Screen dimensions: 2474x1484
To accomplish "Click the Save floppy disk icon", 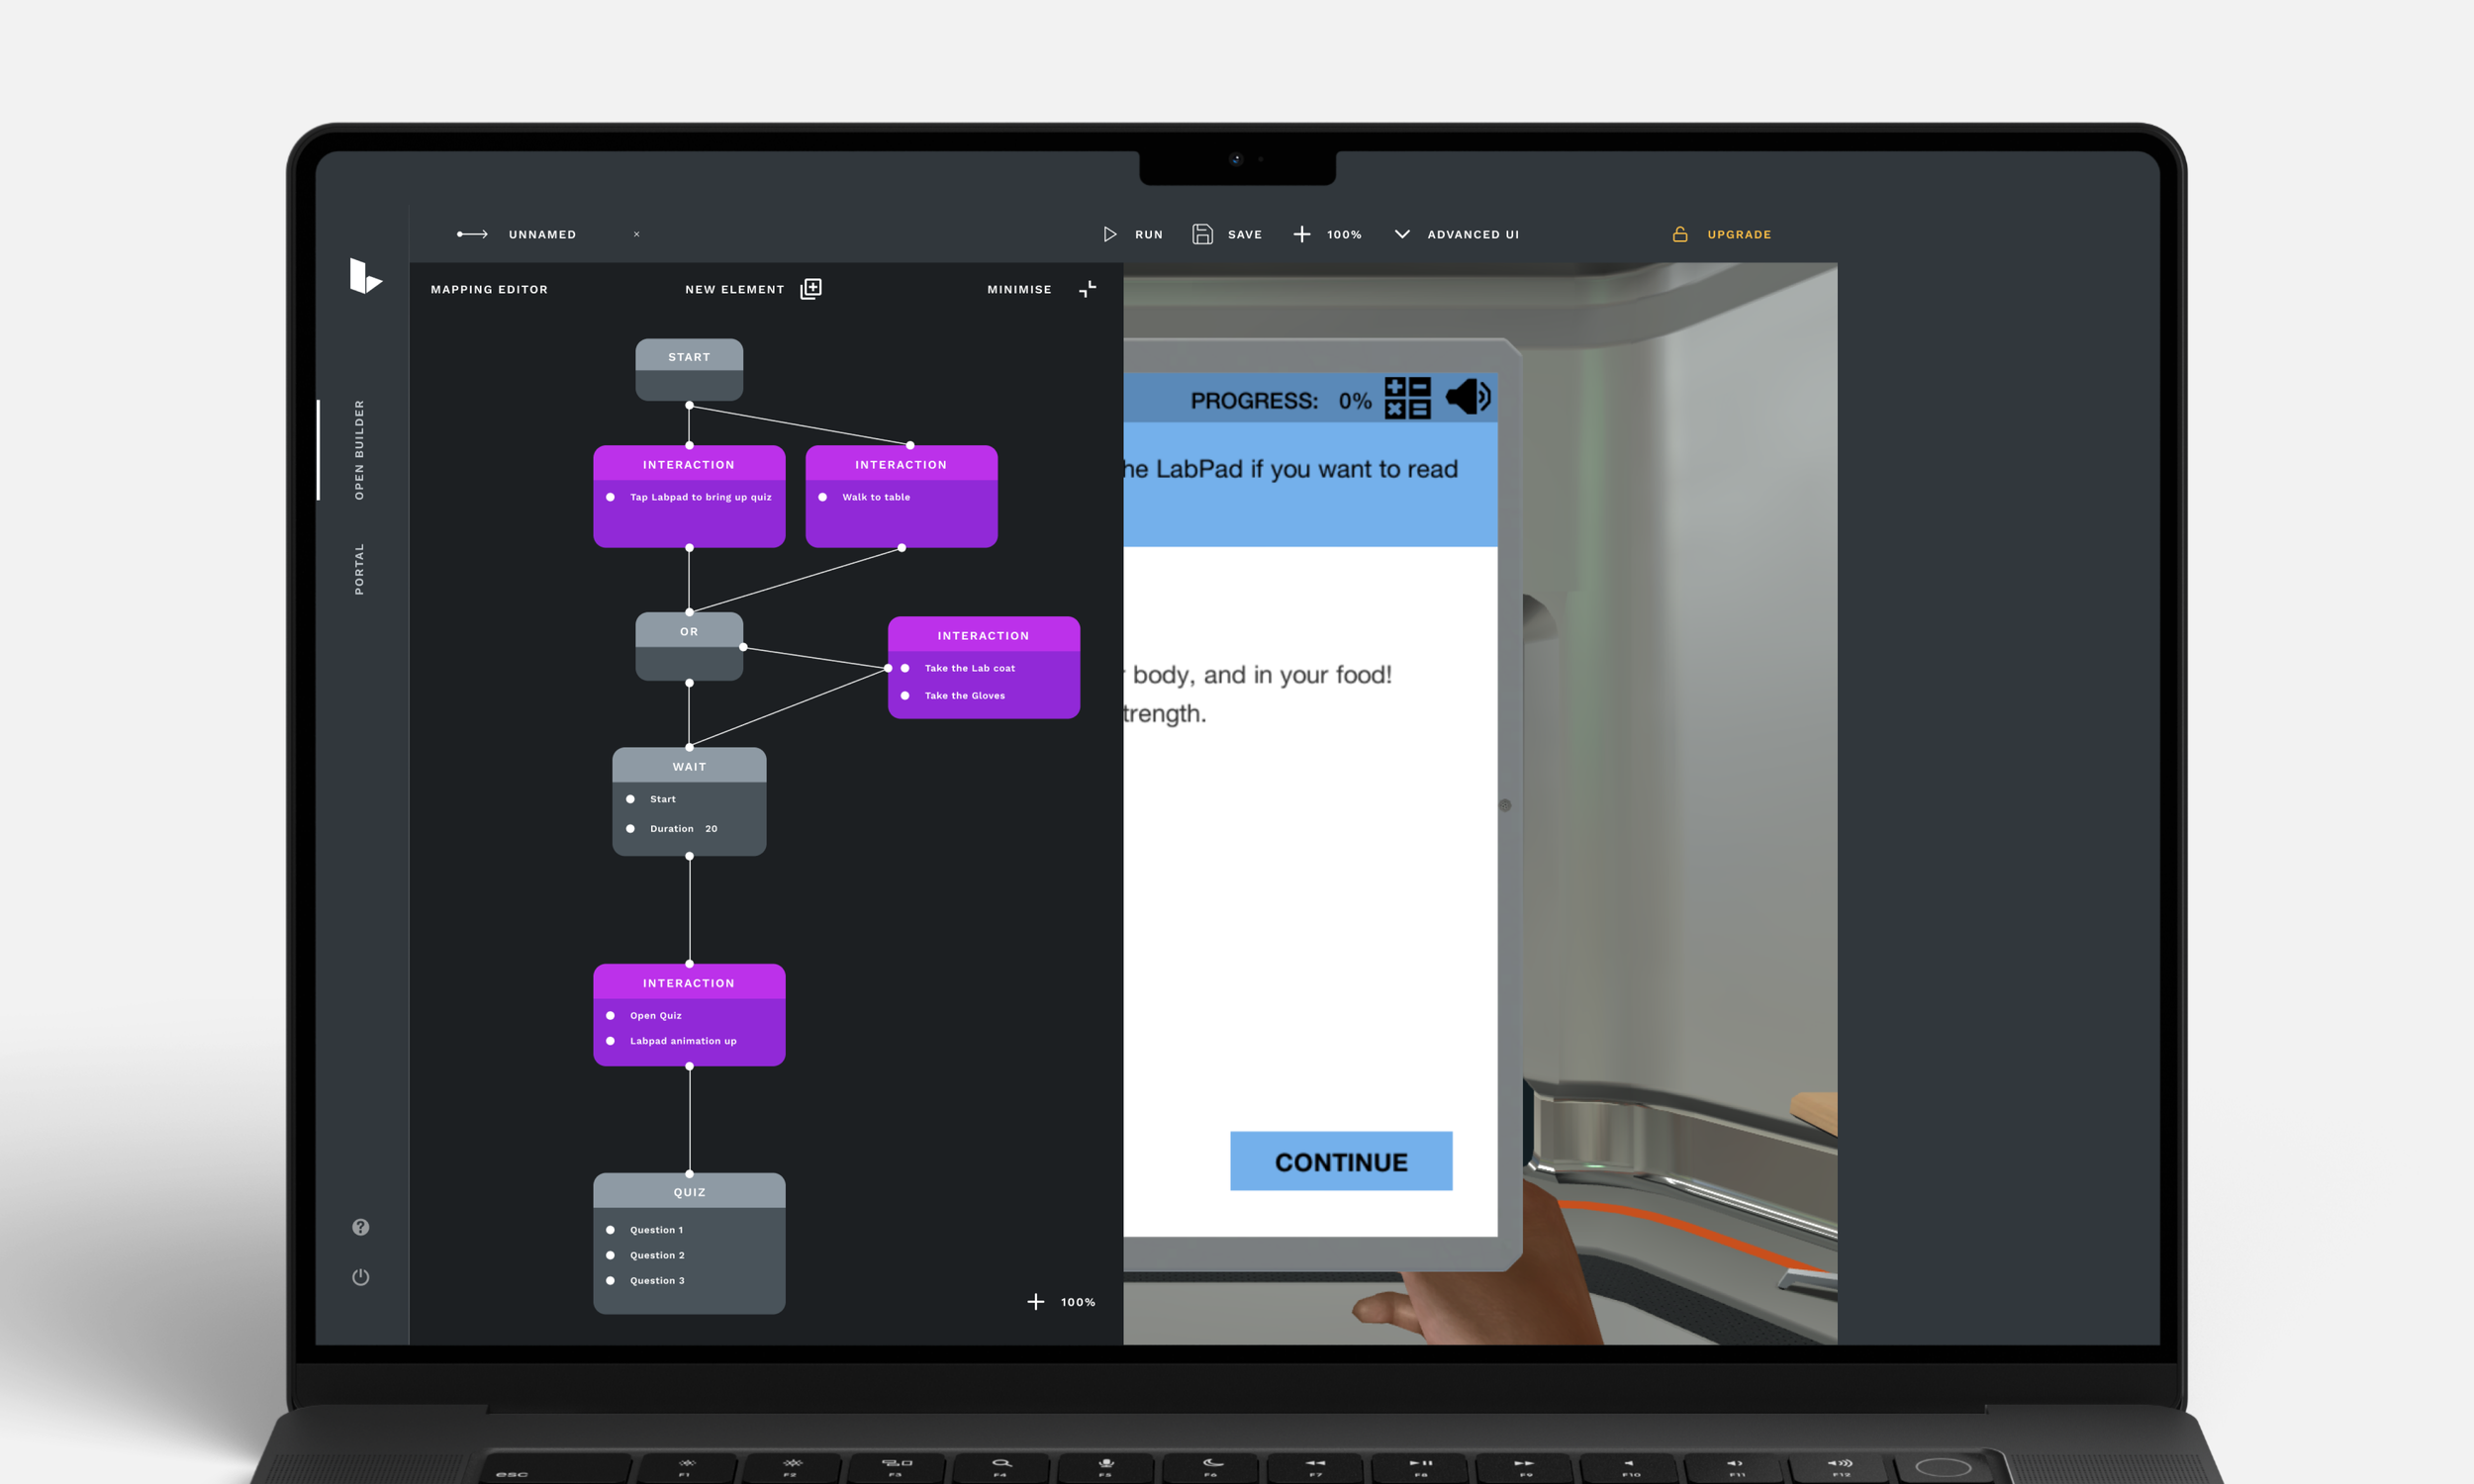I will pyautogui.click(x=1202, y=234).
